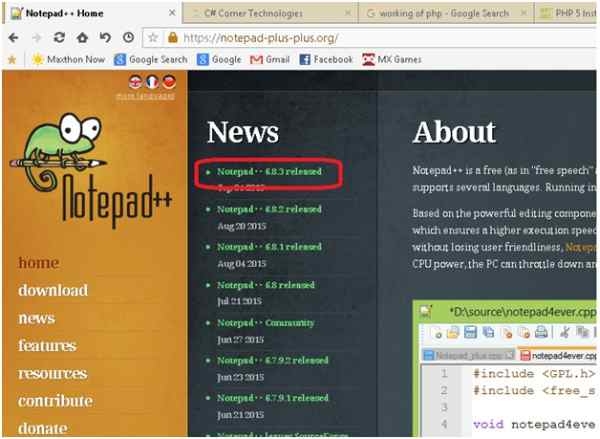Select English flag language icon
The width and height of the screenshot is (600, 439).
tap(135, 82)
